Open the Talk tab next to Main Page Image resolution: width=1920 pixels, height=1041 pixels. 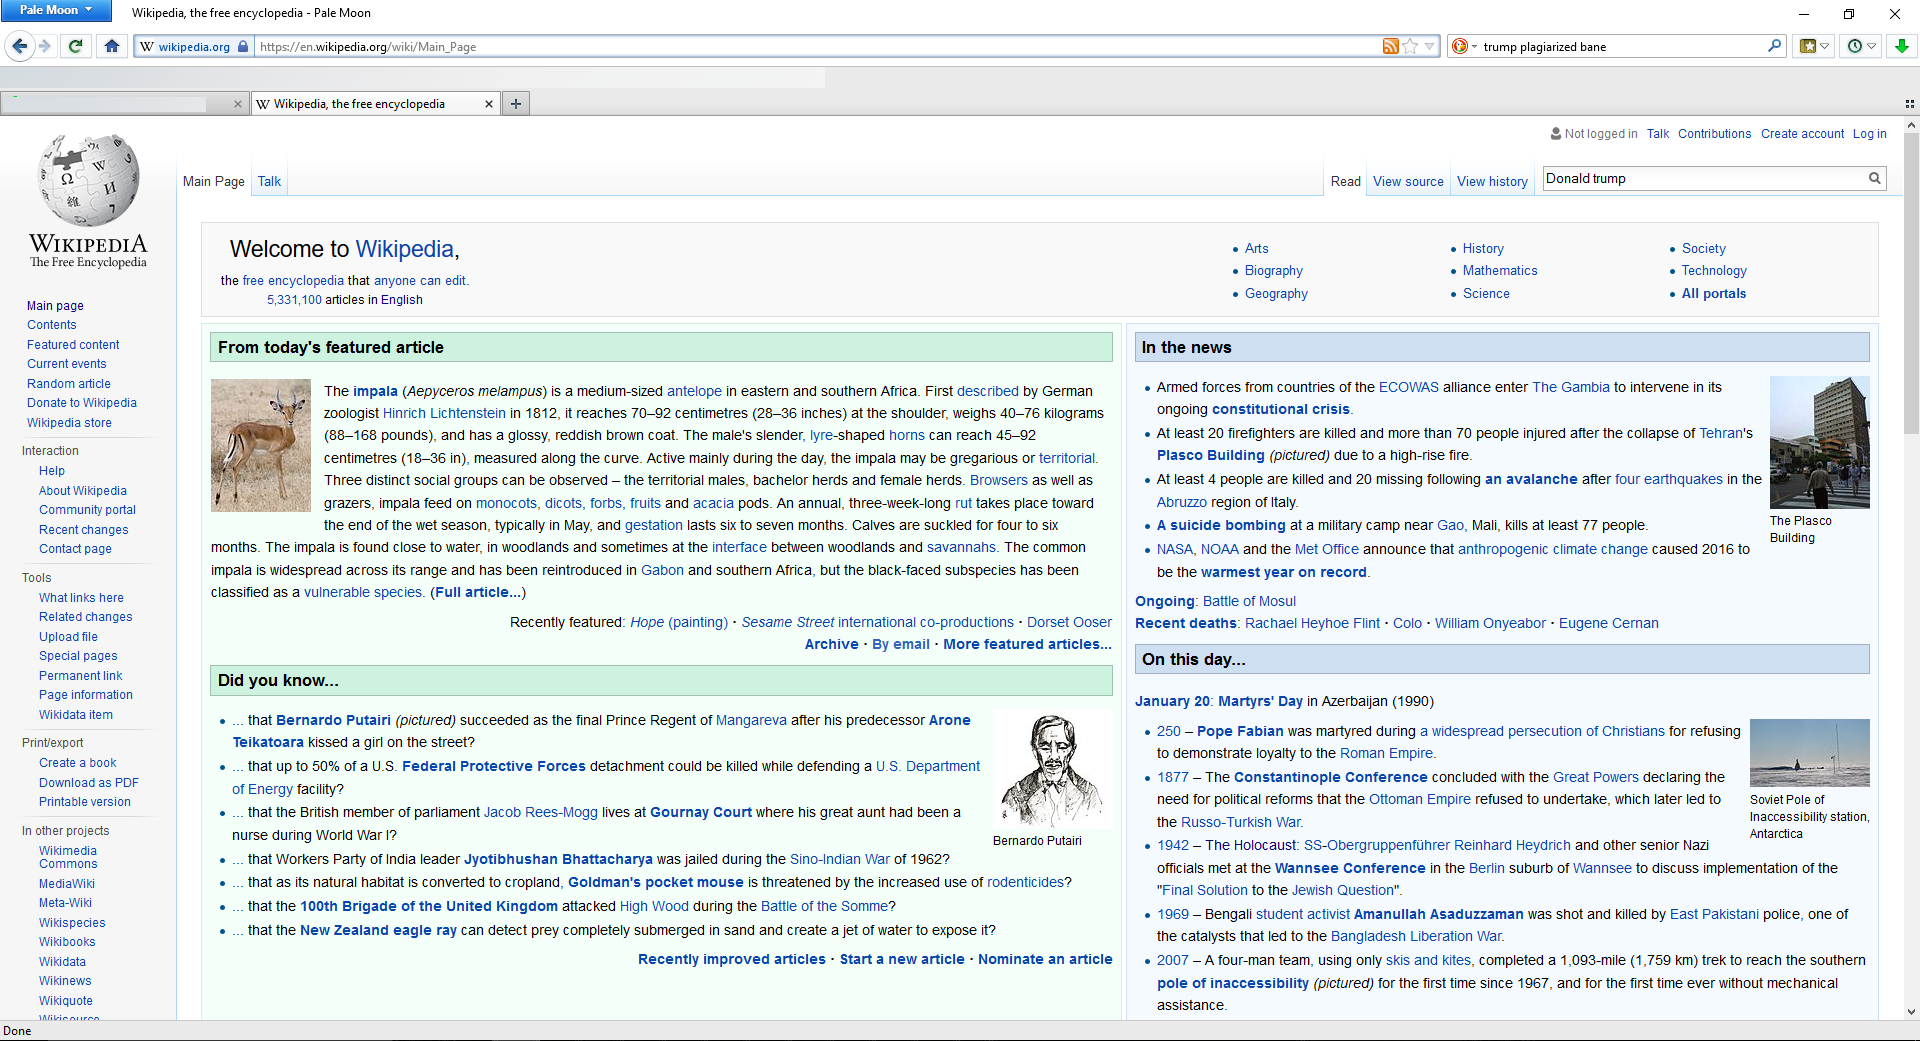(x=270, y=181)
